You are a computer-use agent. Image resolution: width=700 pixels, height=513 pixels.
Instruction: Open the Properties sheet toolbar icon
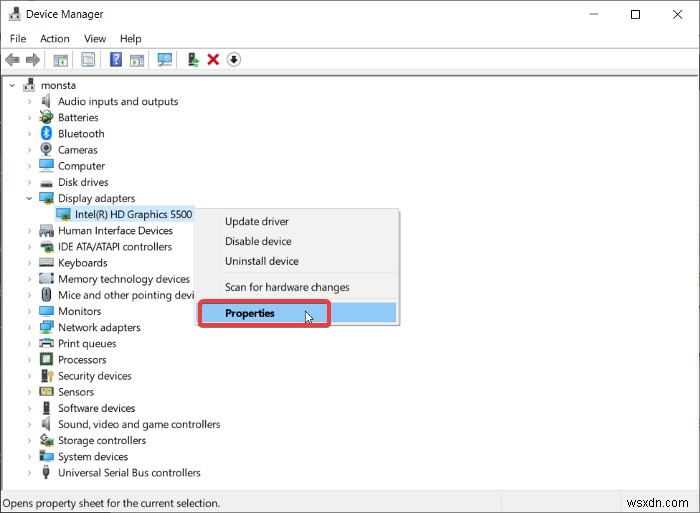[x=88, y=59]
